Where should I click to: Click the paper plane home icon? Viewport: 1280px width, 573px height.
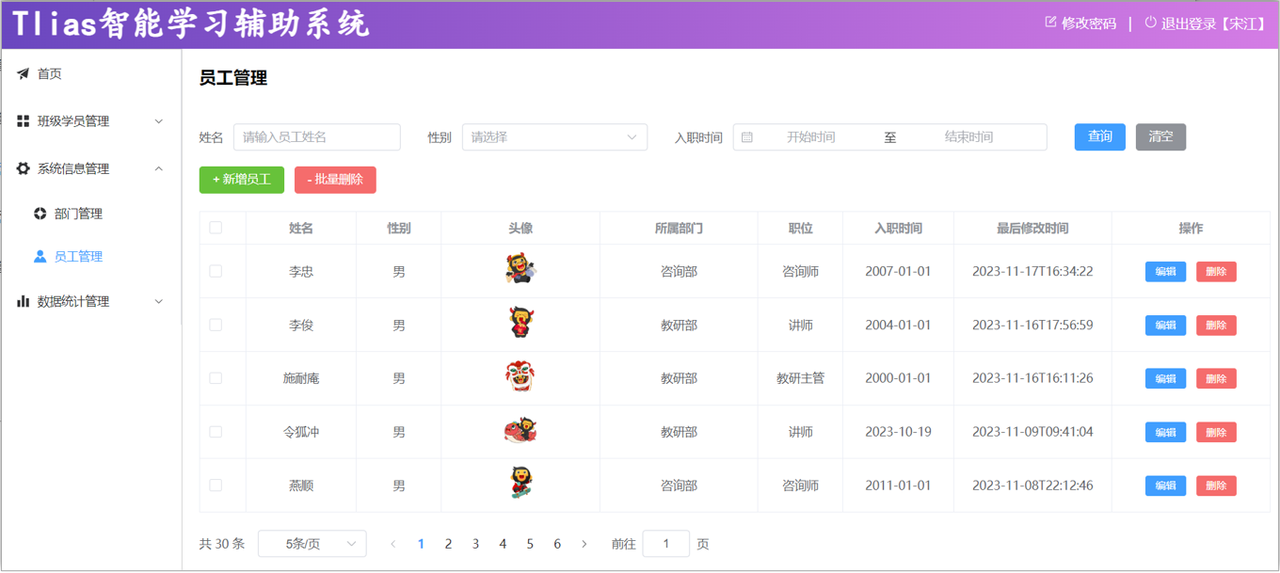point(23,74)
